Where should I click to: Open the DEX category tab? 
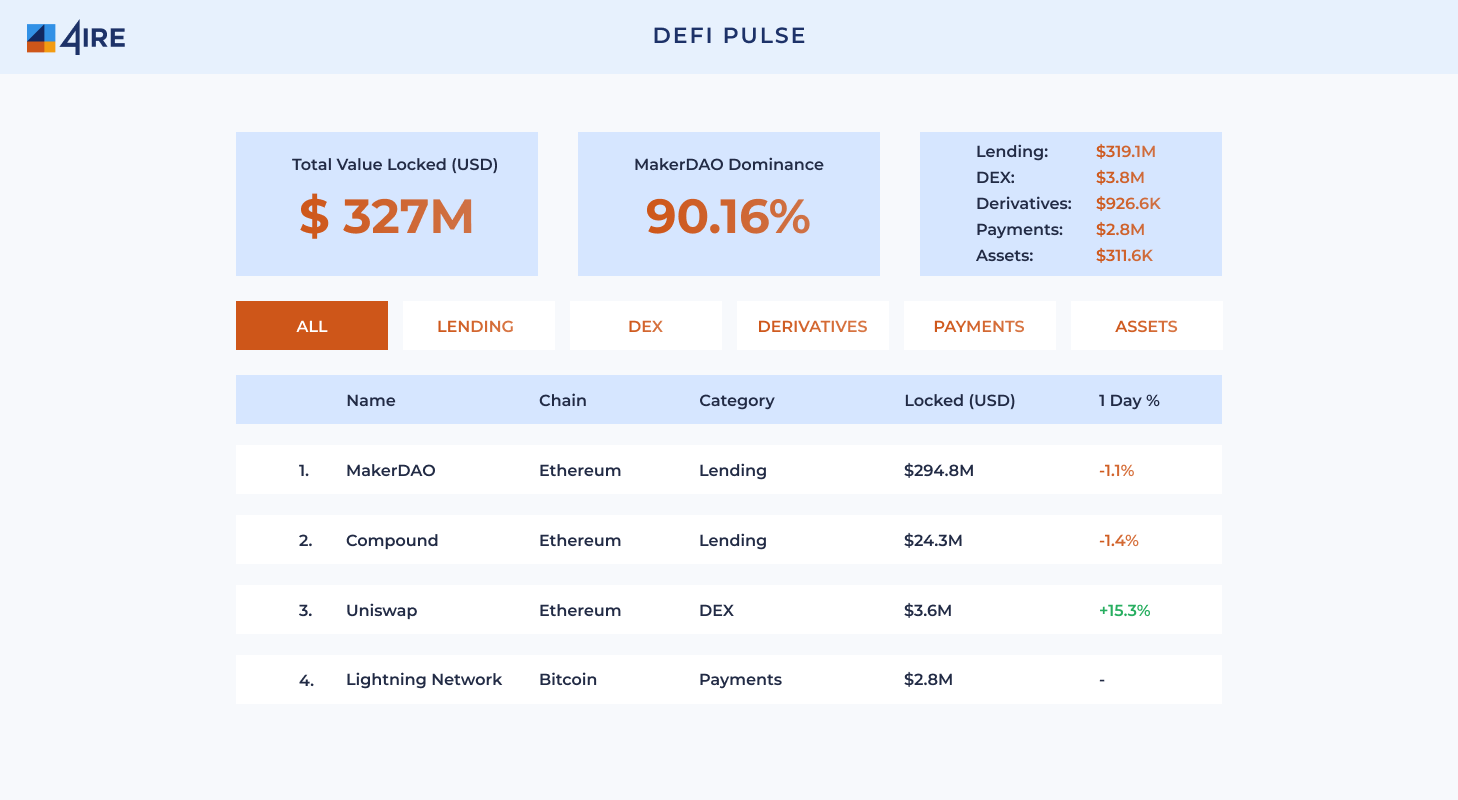(x=645, y=326)
